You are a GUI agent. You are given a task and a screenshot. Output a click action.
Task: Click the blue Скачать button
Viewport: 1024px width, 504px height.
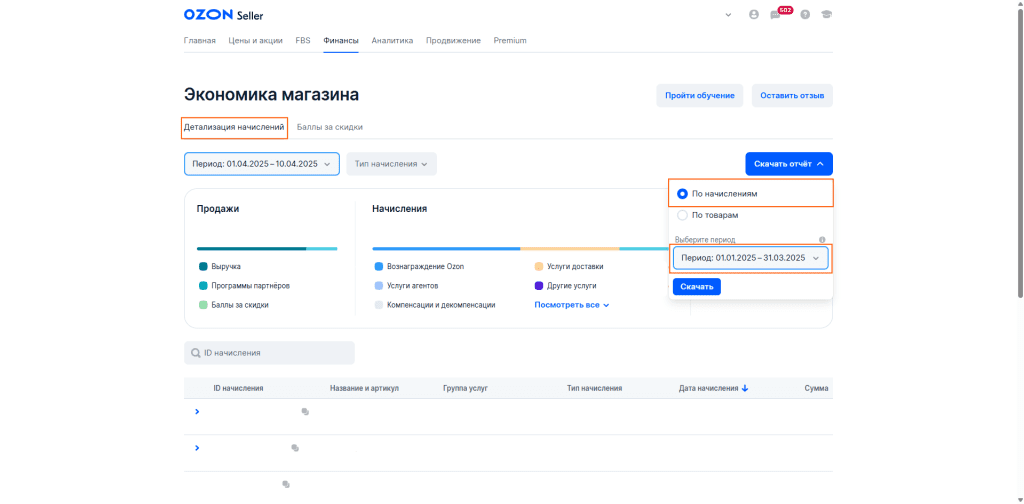pos(696,287)
